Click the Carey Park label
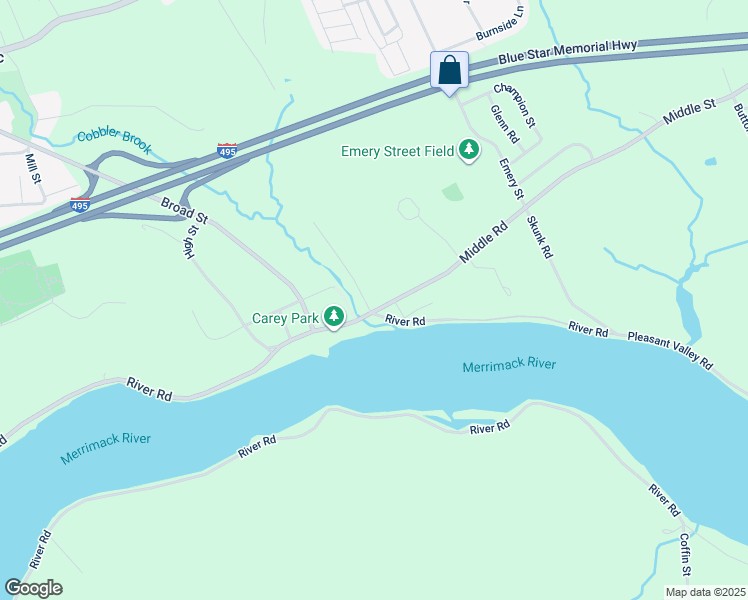748x600 pixels. tap(285, 318)
